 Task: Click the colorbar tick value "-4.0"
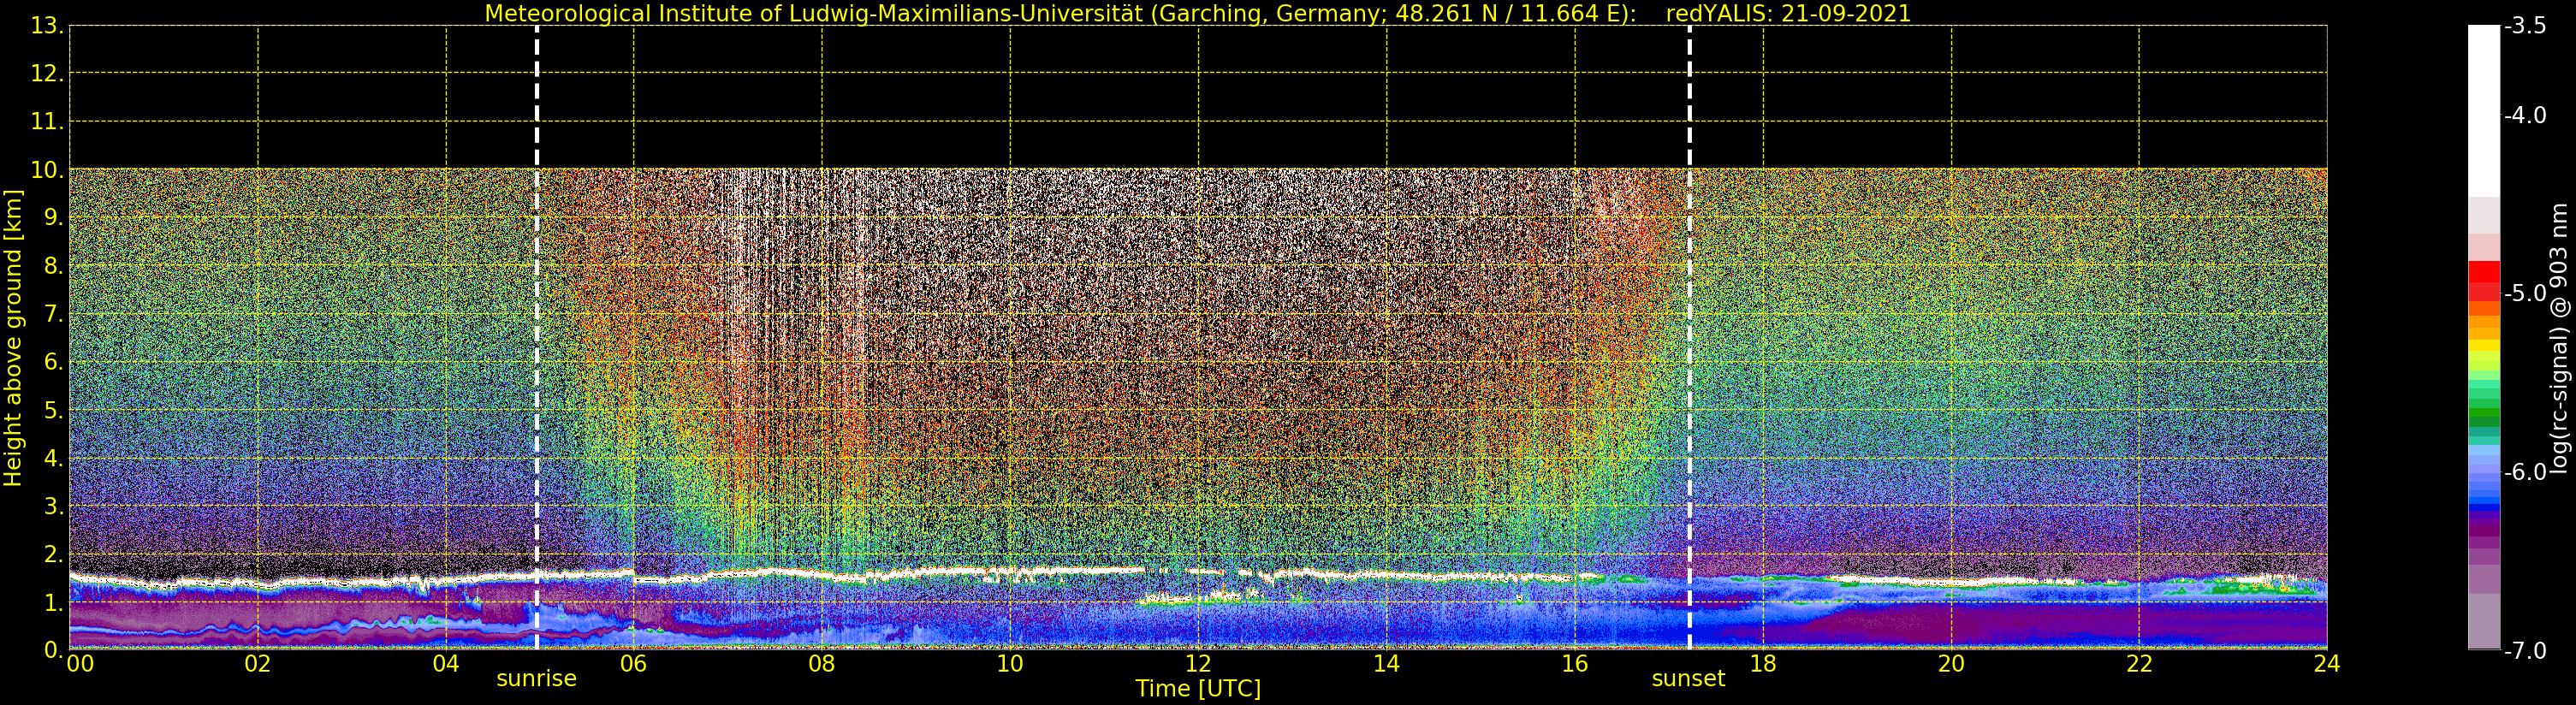click(x=2525, y=116)
